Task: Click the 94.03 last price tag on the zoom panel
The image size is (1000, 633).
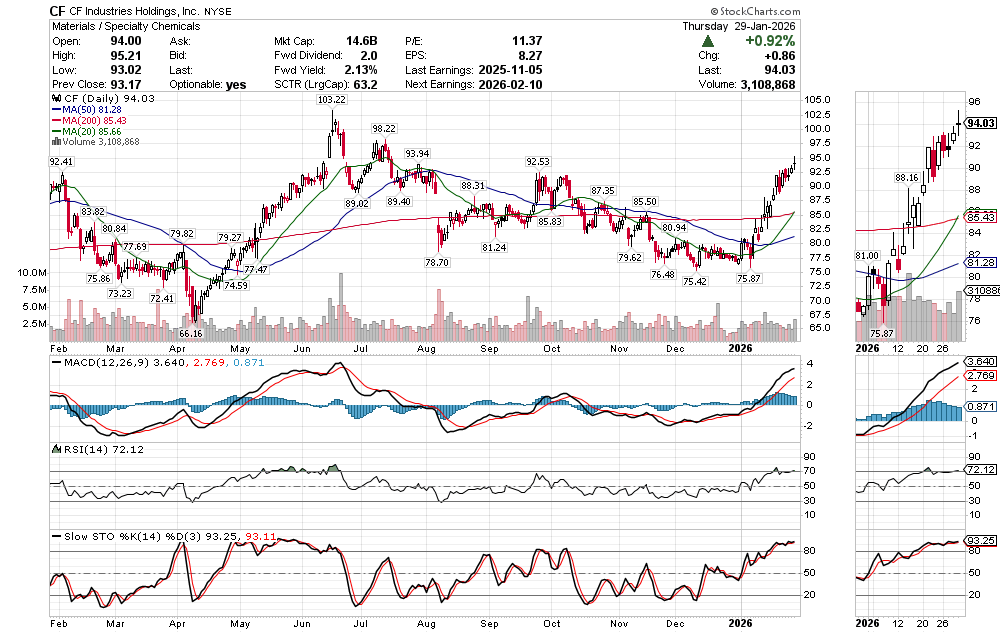Action: 981,124
